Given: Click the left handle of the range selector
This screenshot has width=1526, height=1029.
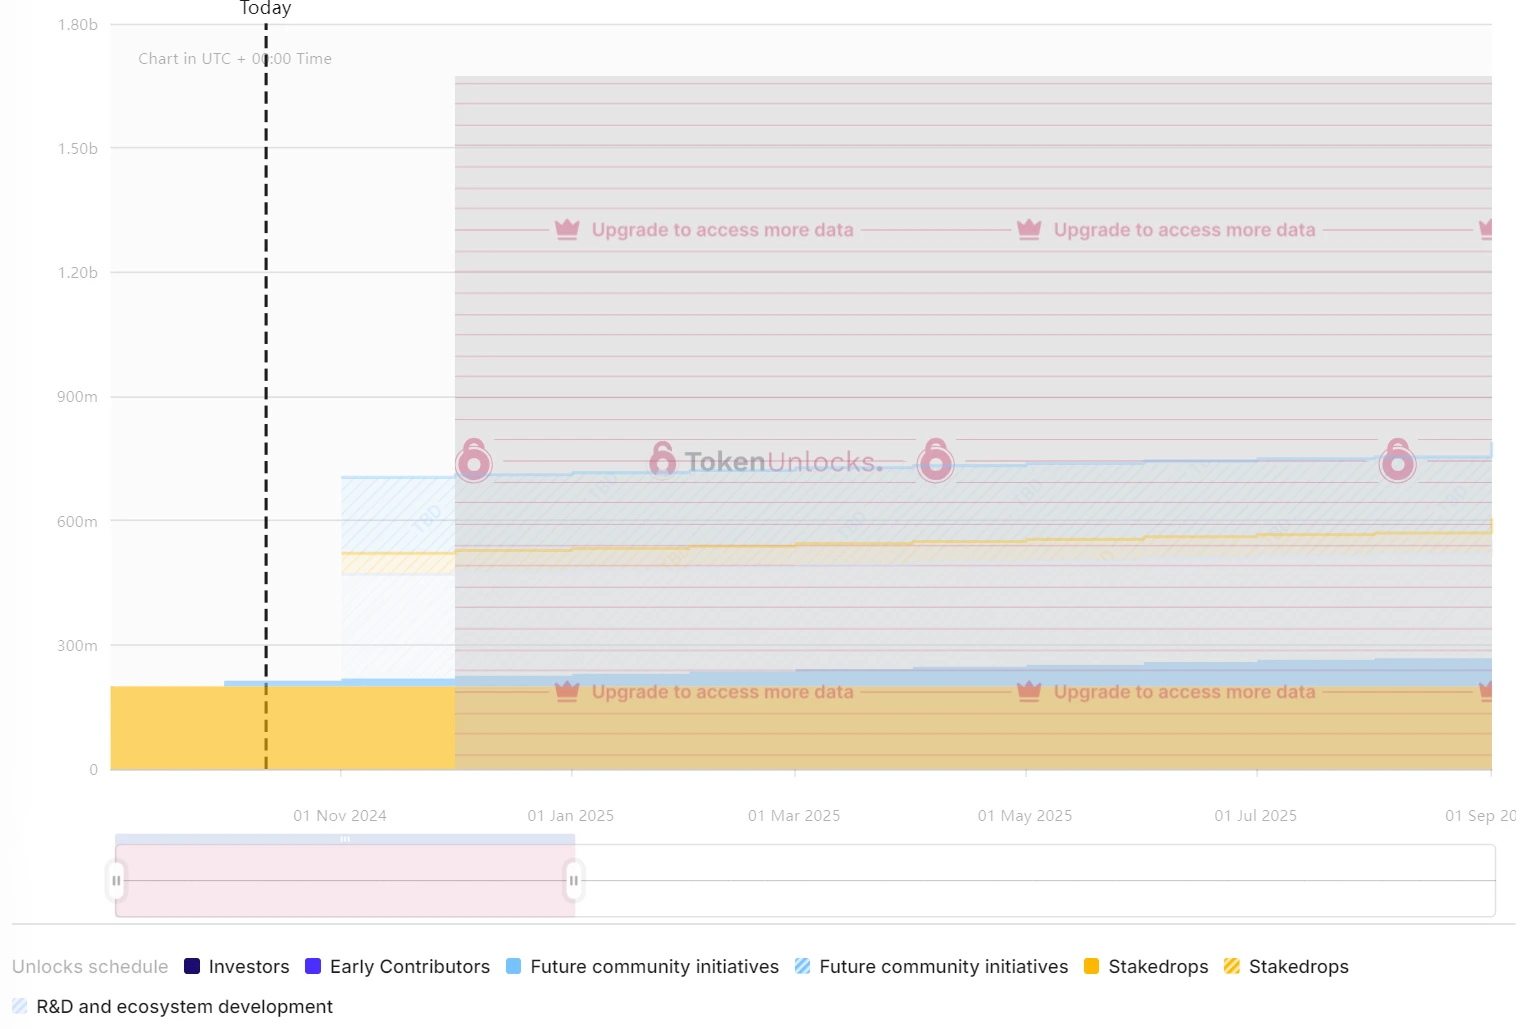Looking at the screenshot, I should point(116,881).
